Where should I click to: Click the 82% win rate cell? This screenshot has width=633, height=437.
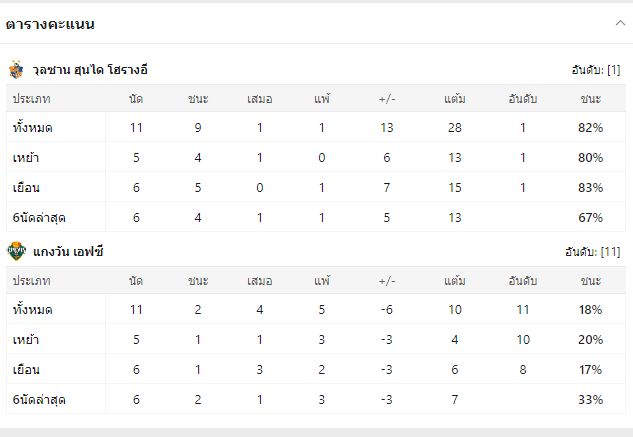click(590, 127)
